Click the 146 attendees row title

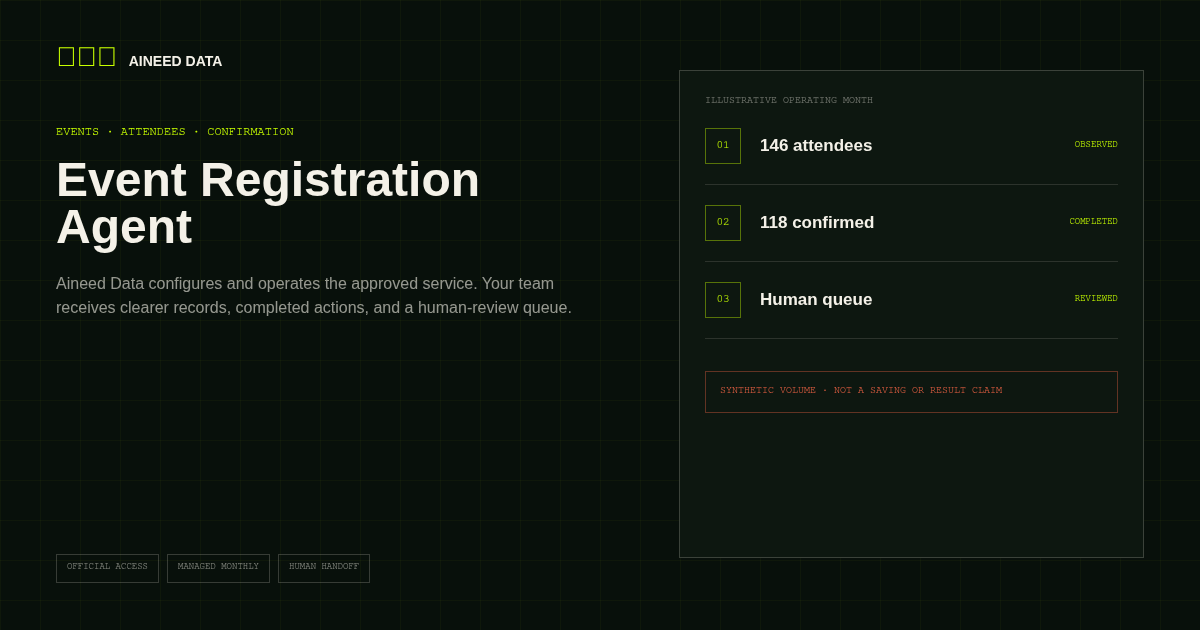[816, 146]
